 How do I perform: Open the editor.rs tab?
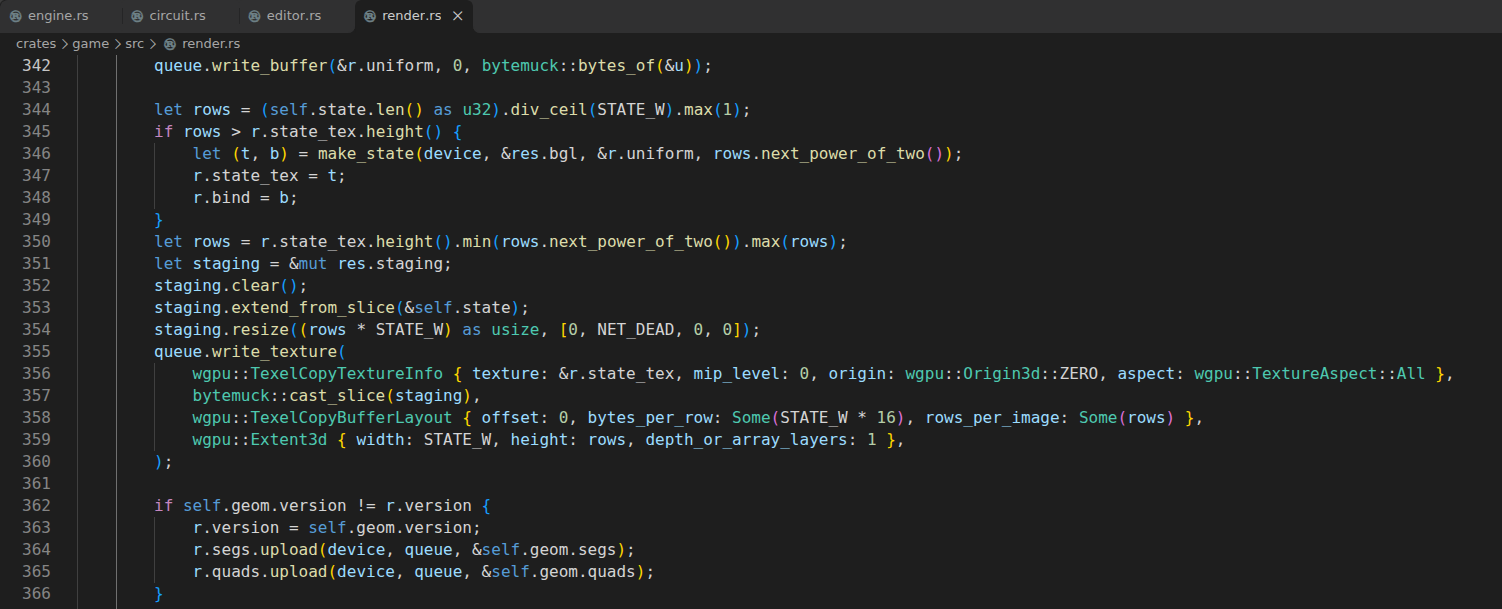[294, 16]
